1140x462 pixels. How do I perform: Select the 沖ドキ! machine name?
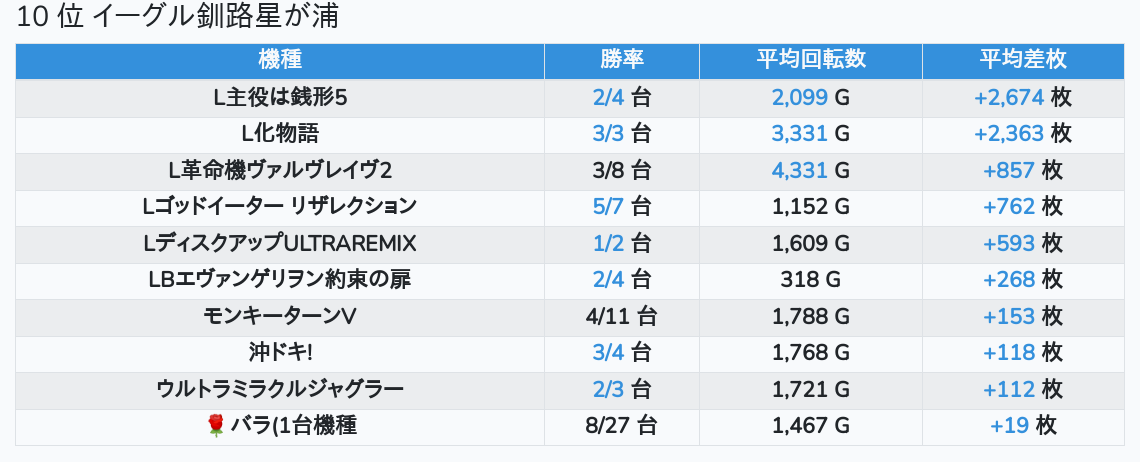[x=280, y=353]
